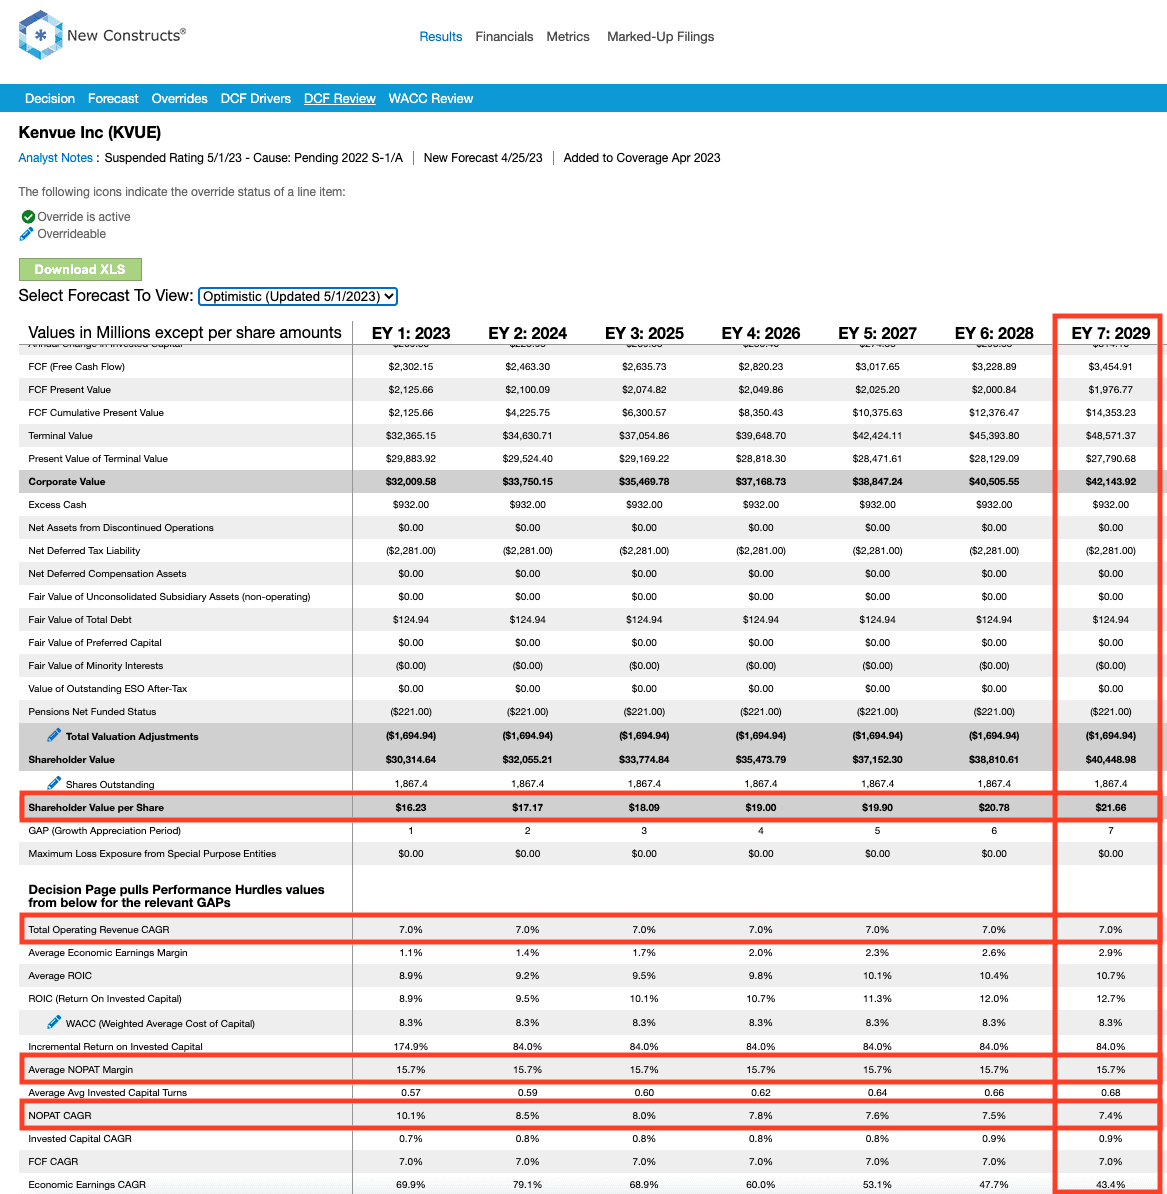Open the Select Forecast To View dropdown
Viewport: 1167px width, 1194px height.
coord(298,296)
